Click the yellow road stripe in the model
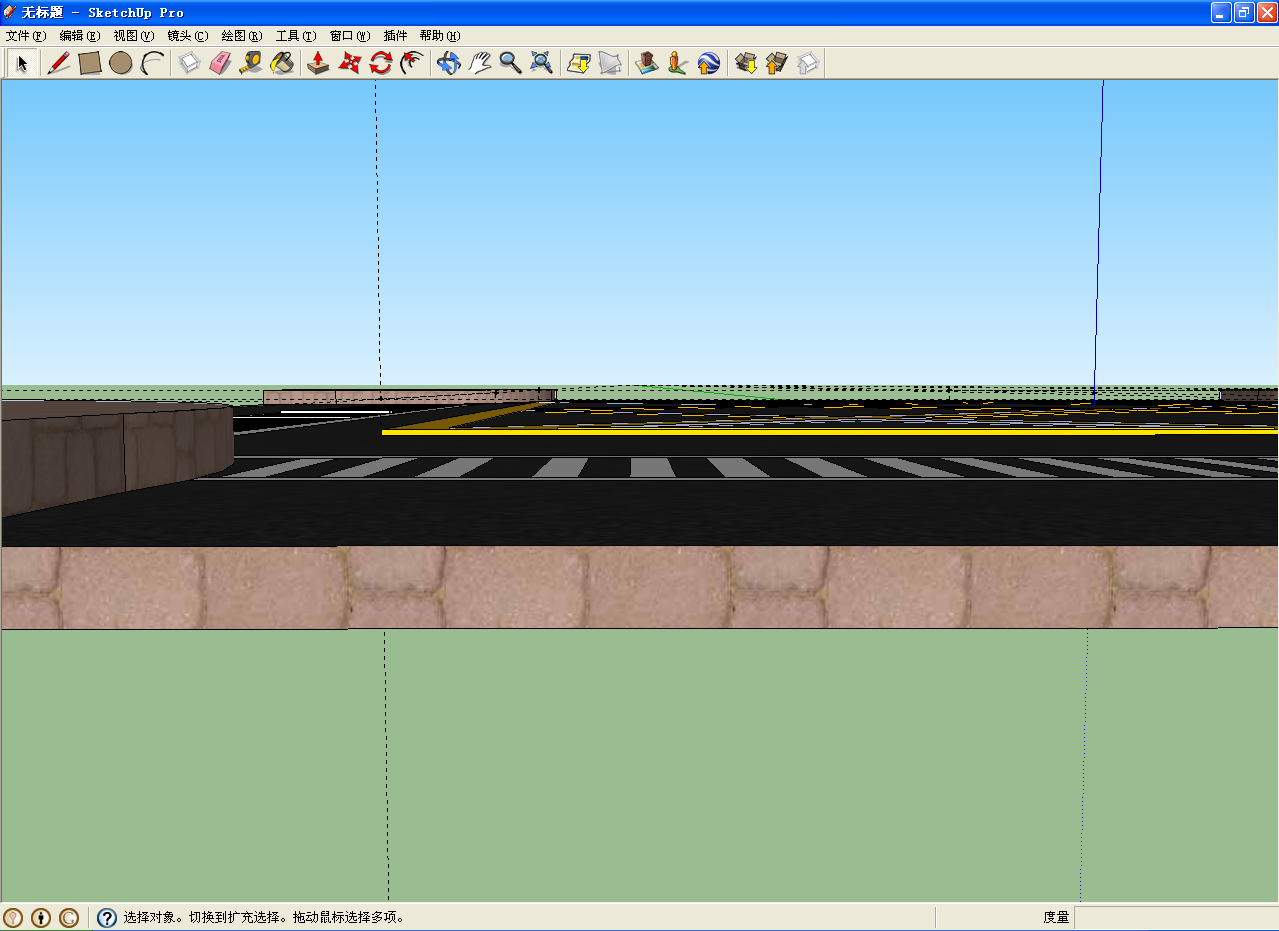The width and height of the screenshot is (1279, 931). [x=760, y=432]
